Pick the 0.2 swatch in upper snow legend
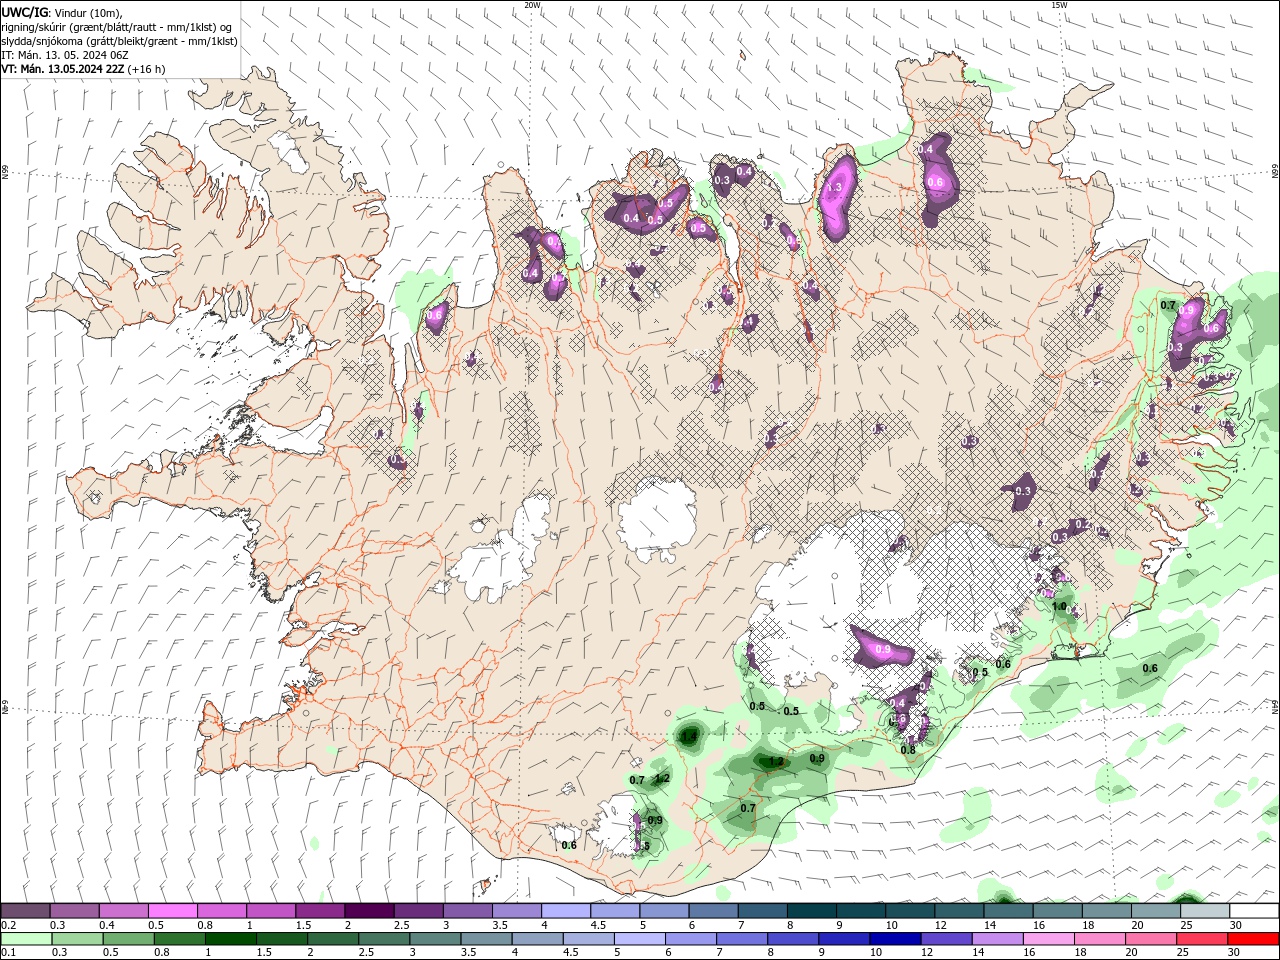 click(x=25, y=910)
